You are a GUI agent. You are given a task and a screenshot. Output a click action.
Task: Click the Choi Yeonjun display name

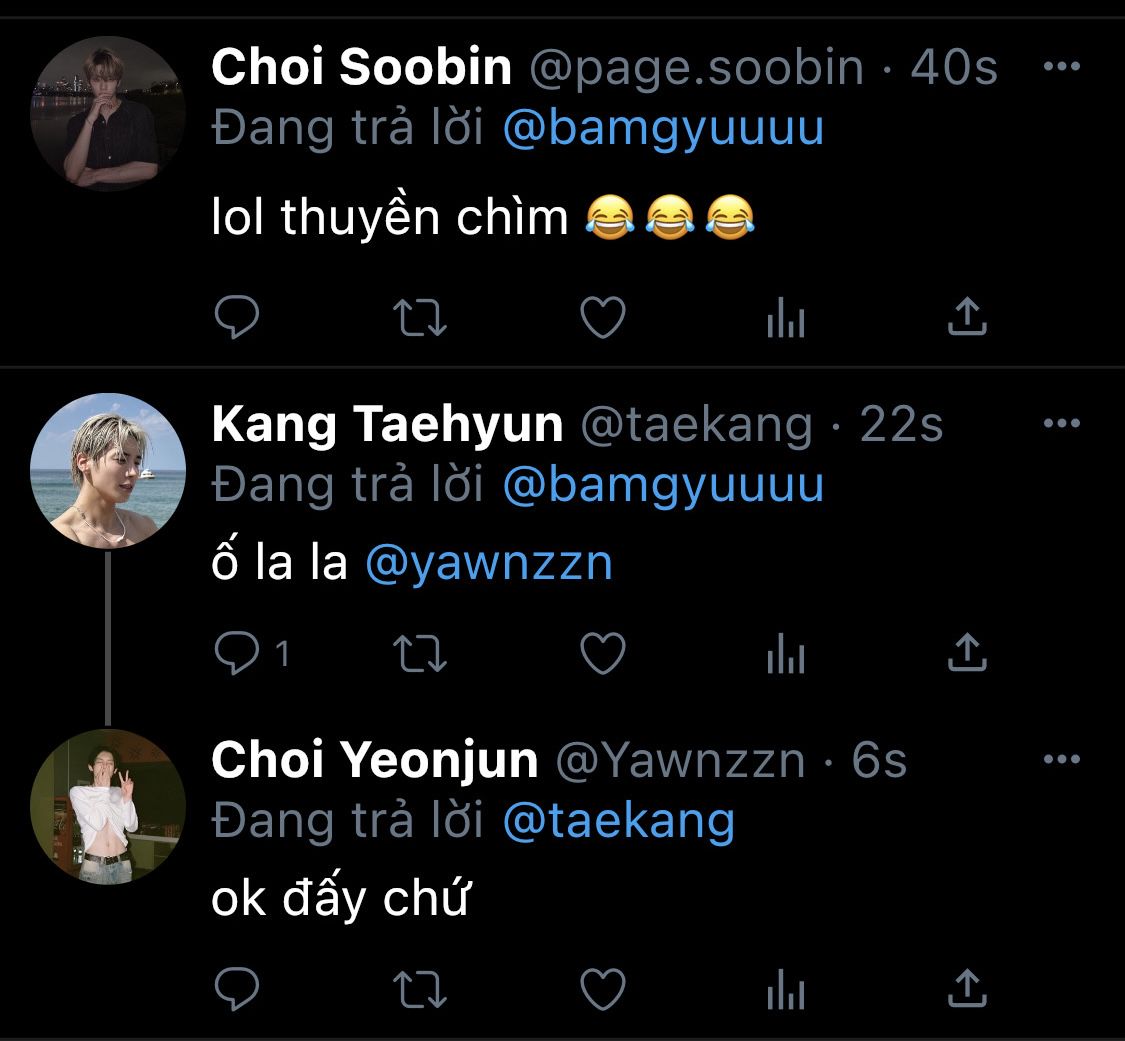point(375,761)
